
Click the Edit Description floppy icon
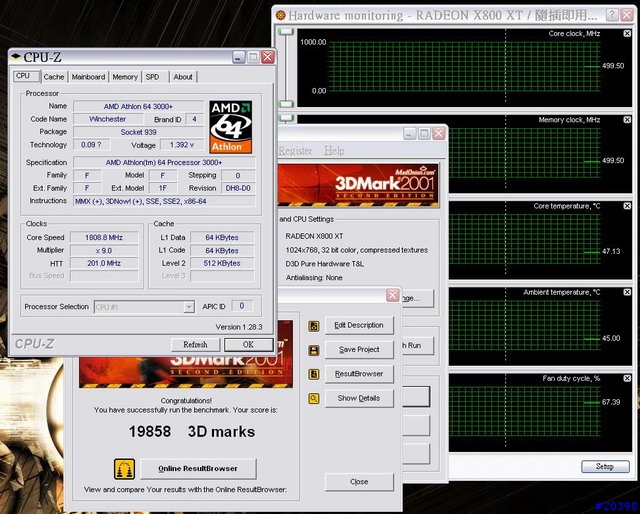point(313,326)
